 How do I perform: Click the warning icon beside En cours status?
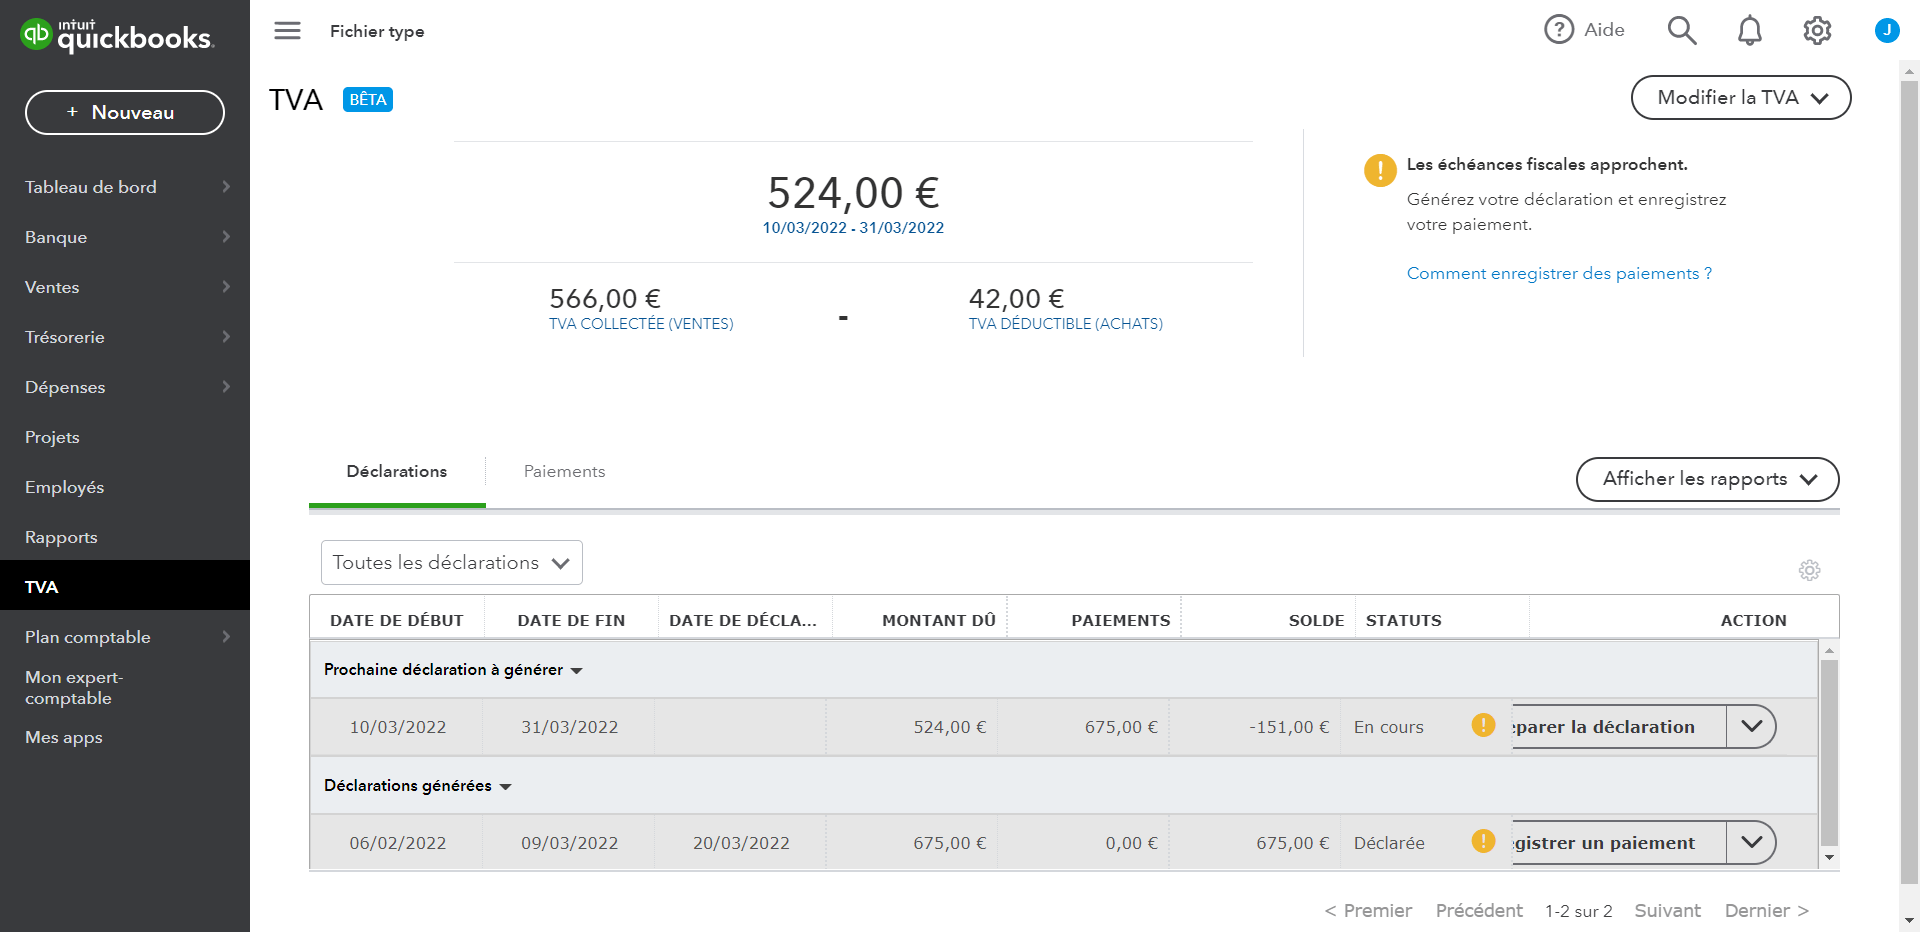coord(1483,725)
